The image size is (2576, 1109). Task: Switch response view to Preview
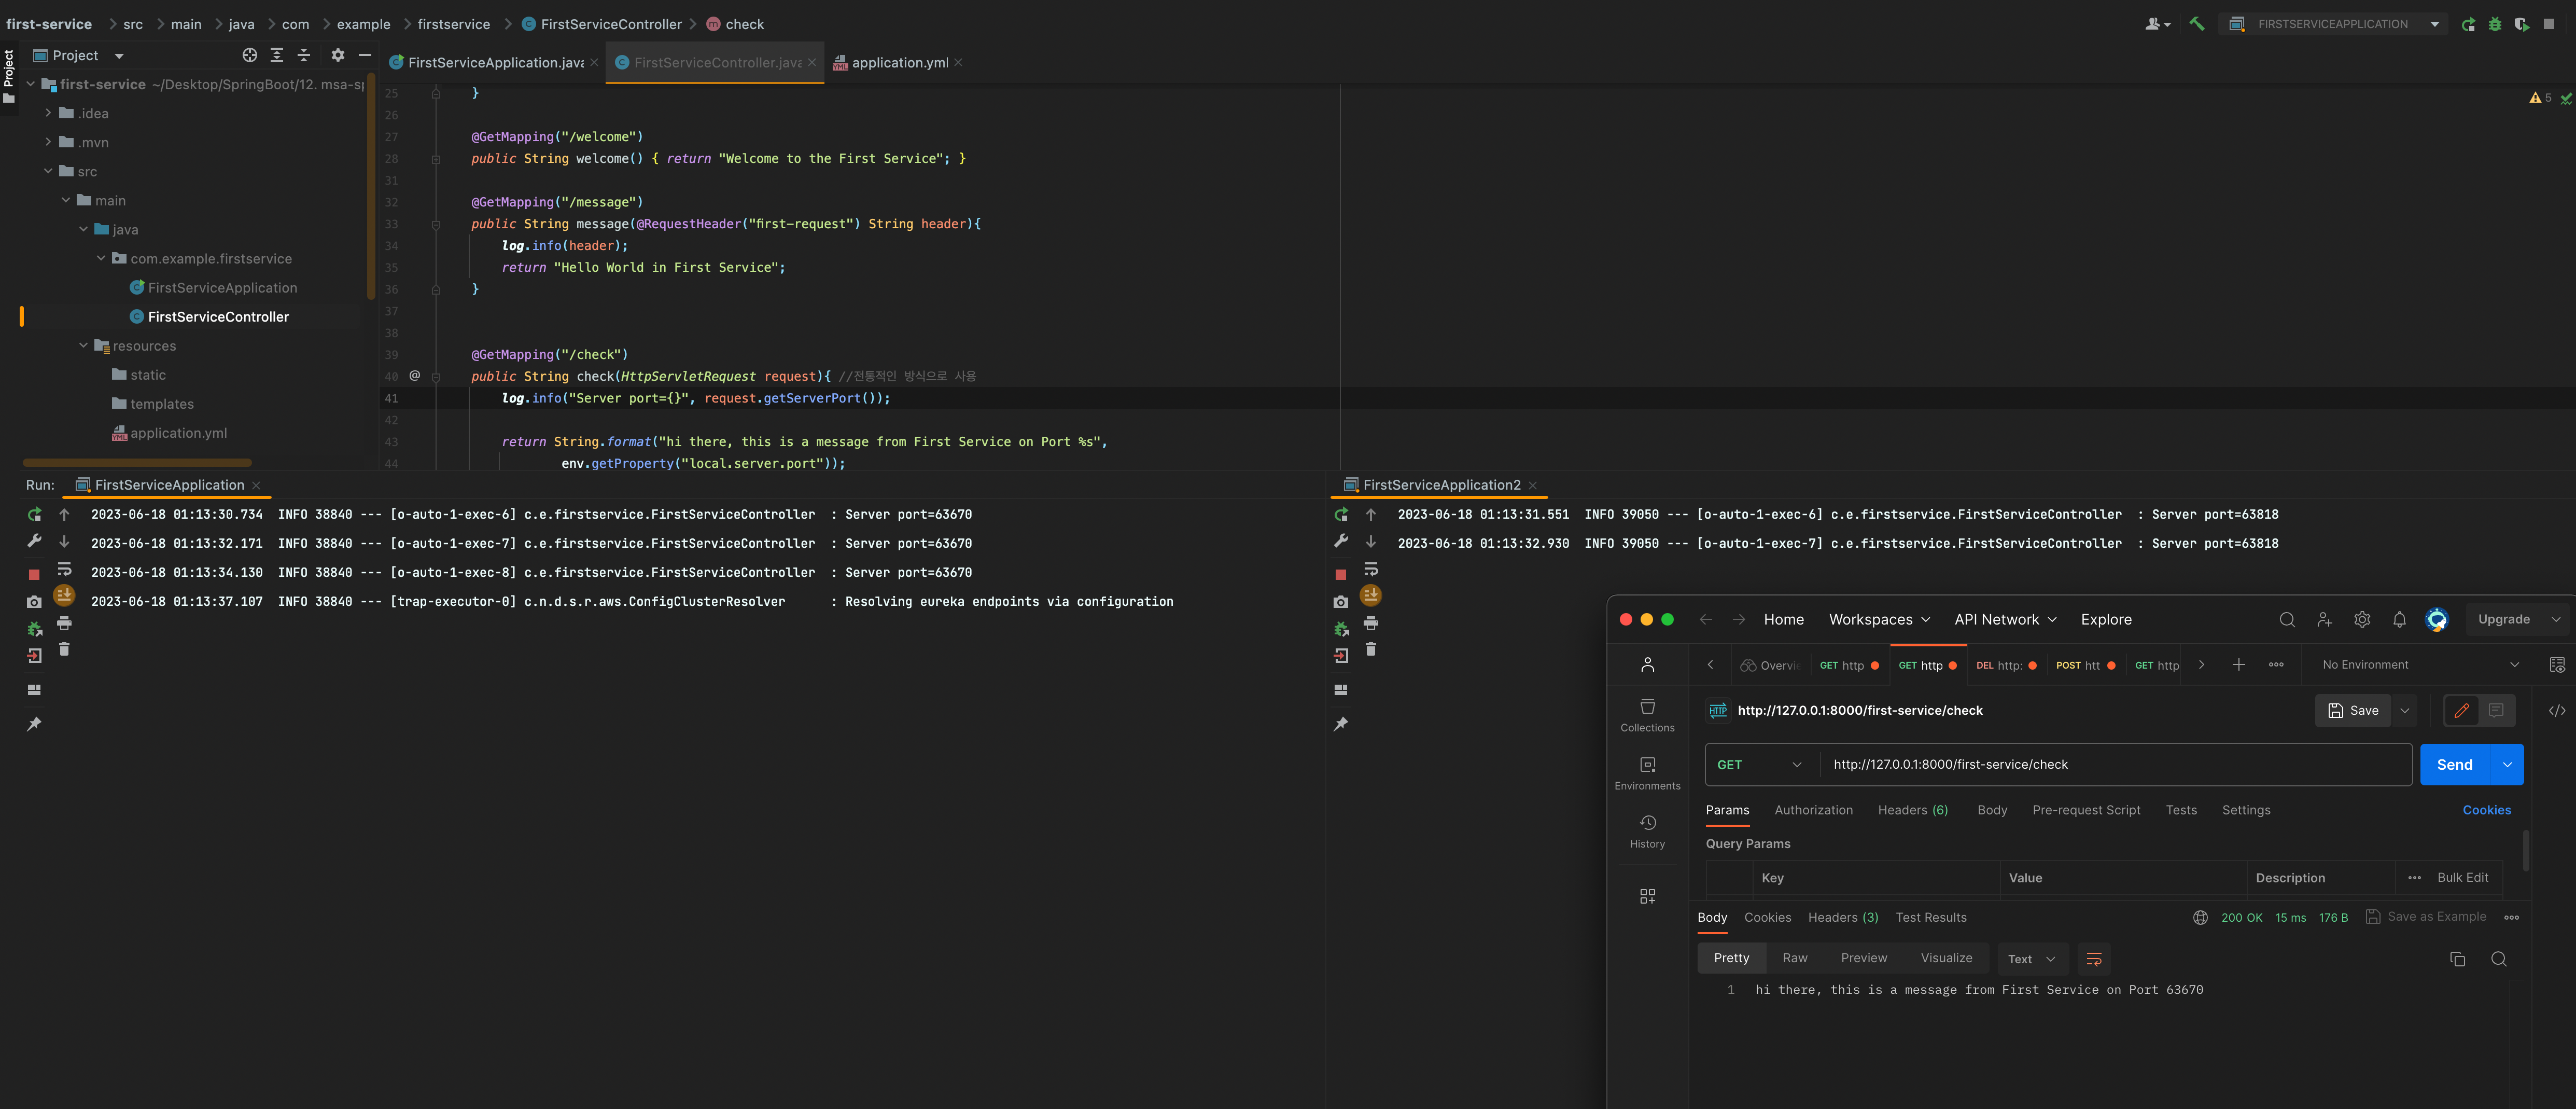[x=1864, y=958]
